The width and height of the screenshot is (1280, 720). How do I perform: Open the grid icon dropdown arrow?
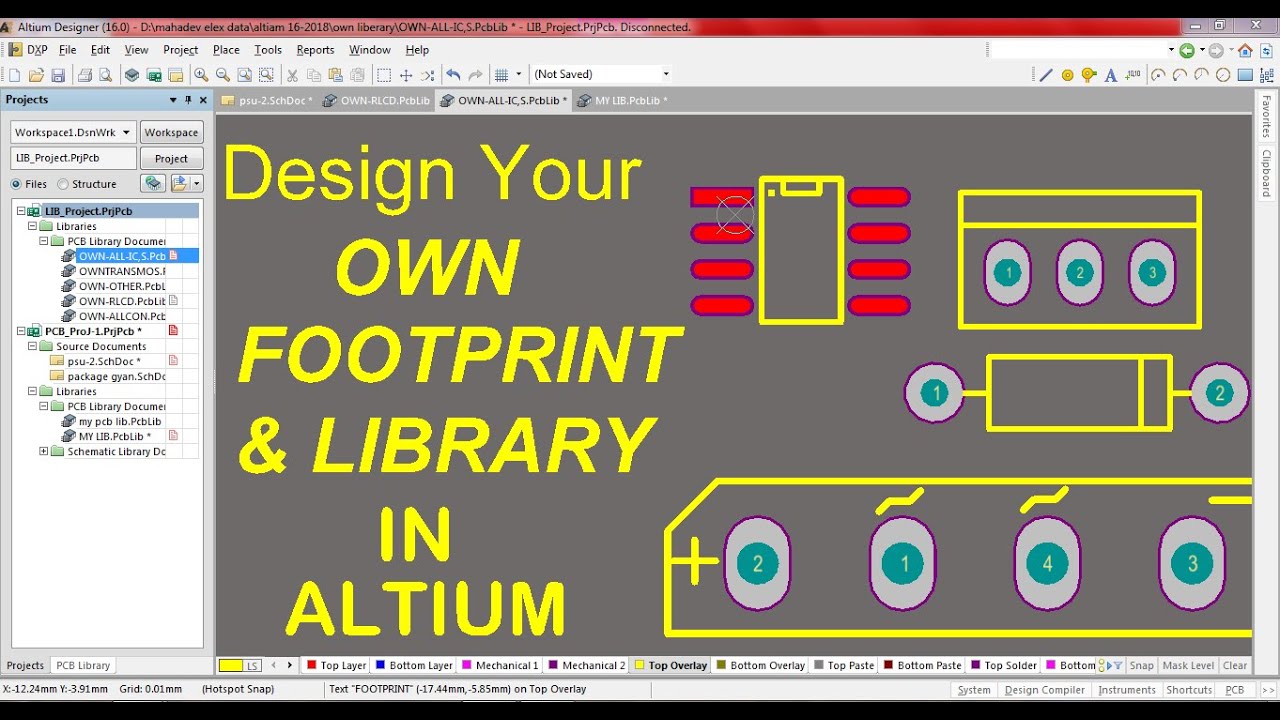coord(518,75)
